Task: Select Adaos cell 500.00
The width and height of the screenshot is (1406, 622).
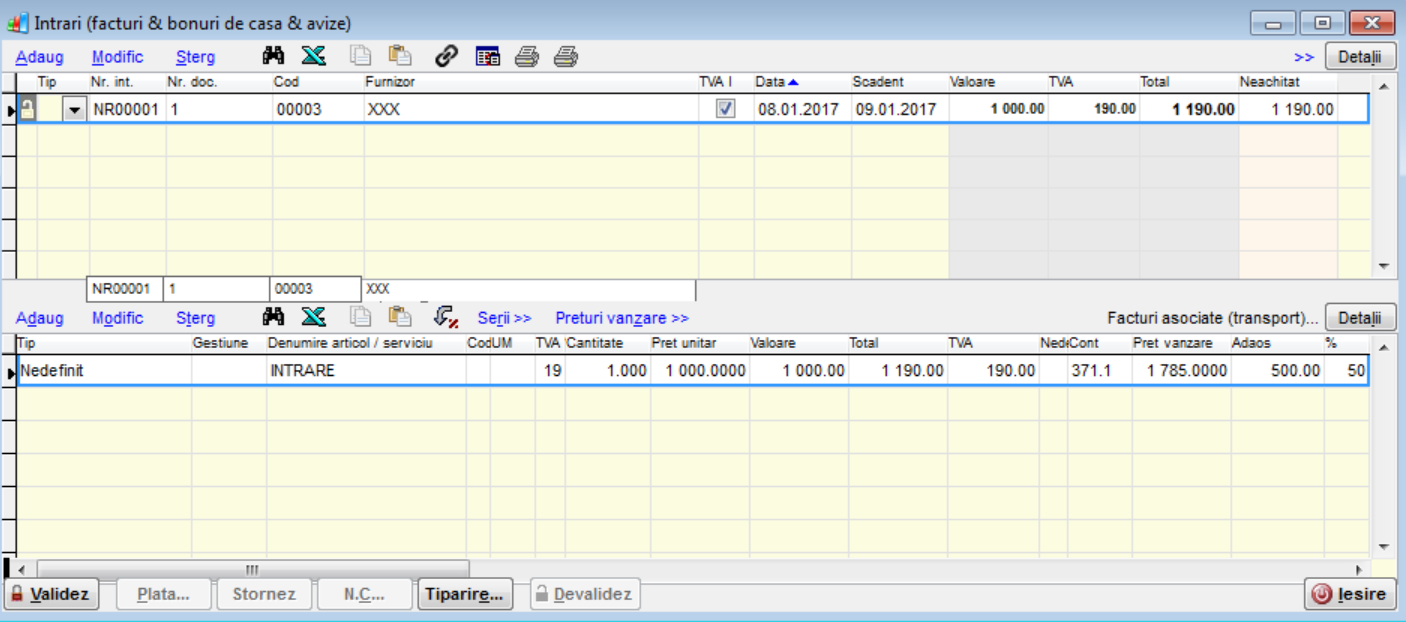Action: tap(1277, 370)
